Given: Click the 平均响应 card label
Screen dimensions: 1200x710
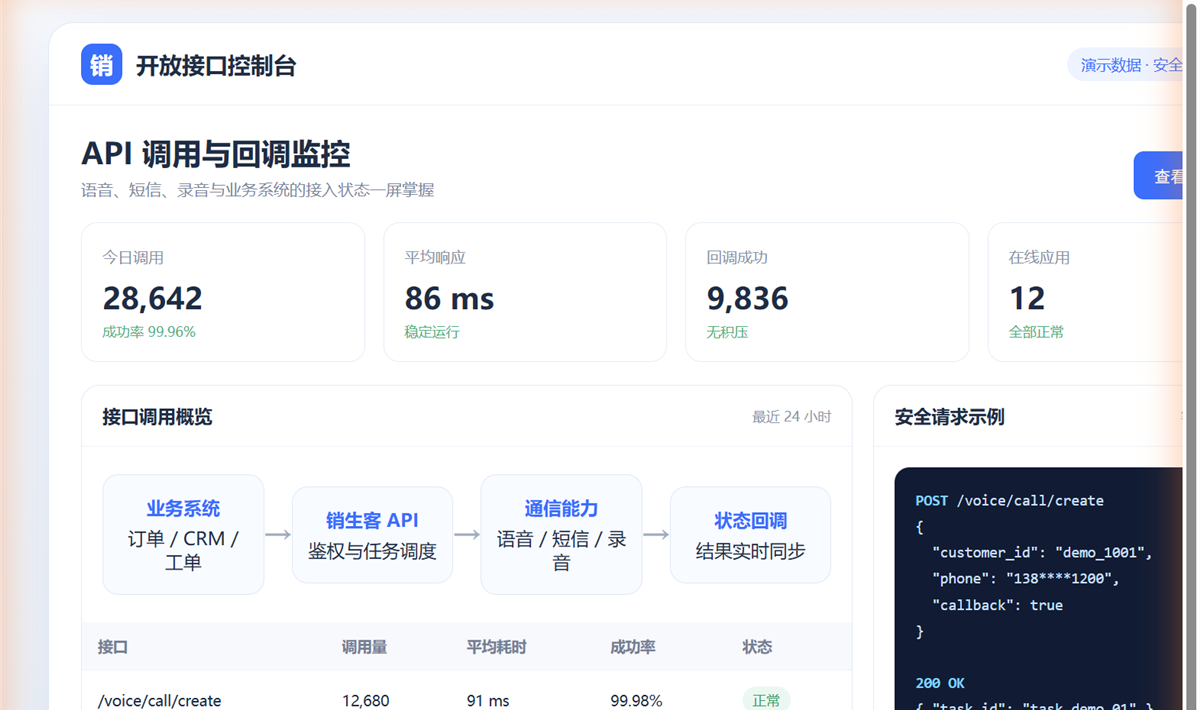Looking at the screenshot, I should [x=435, y=257].
